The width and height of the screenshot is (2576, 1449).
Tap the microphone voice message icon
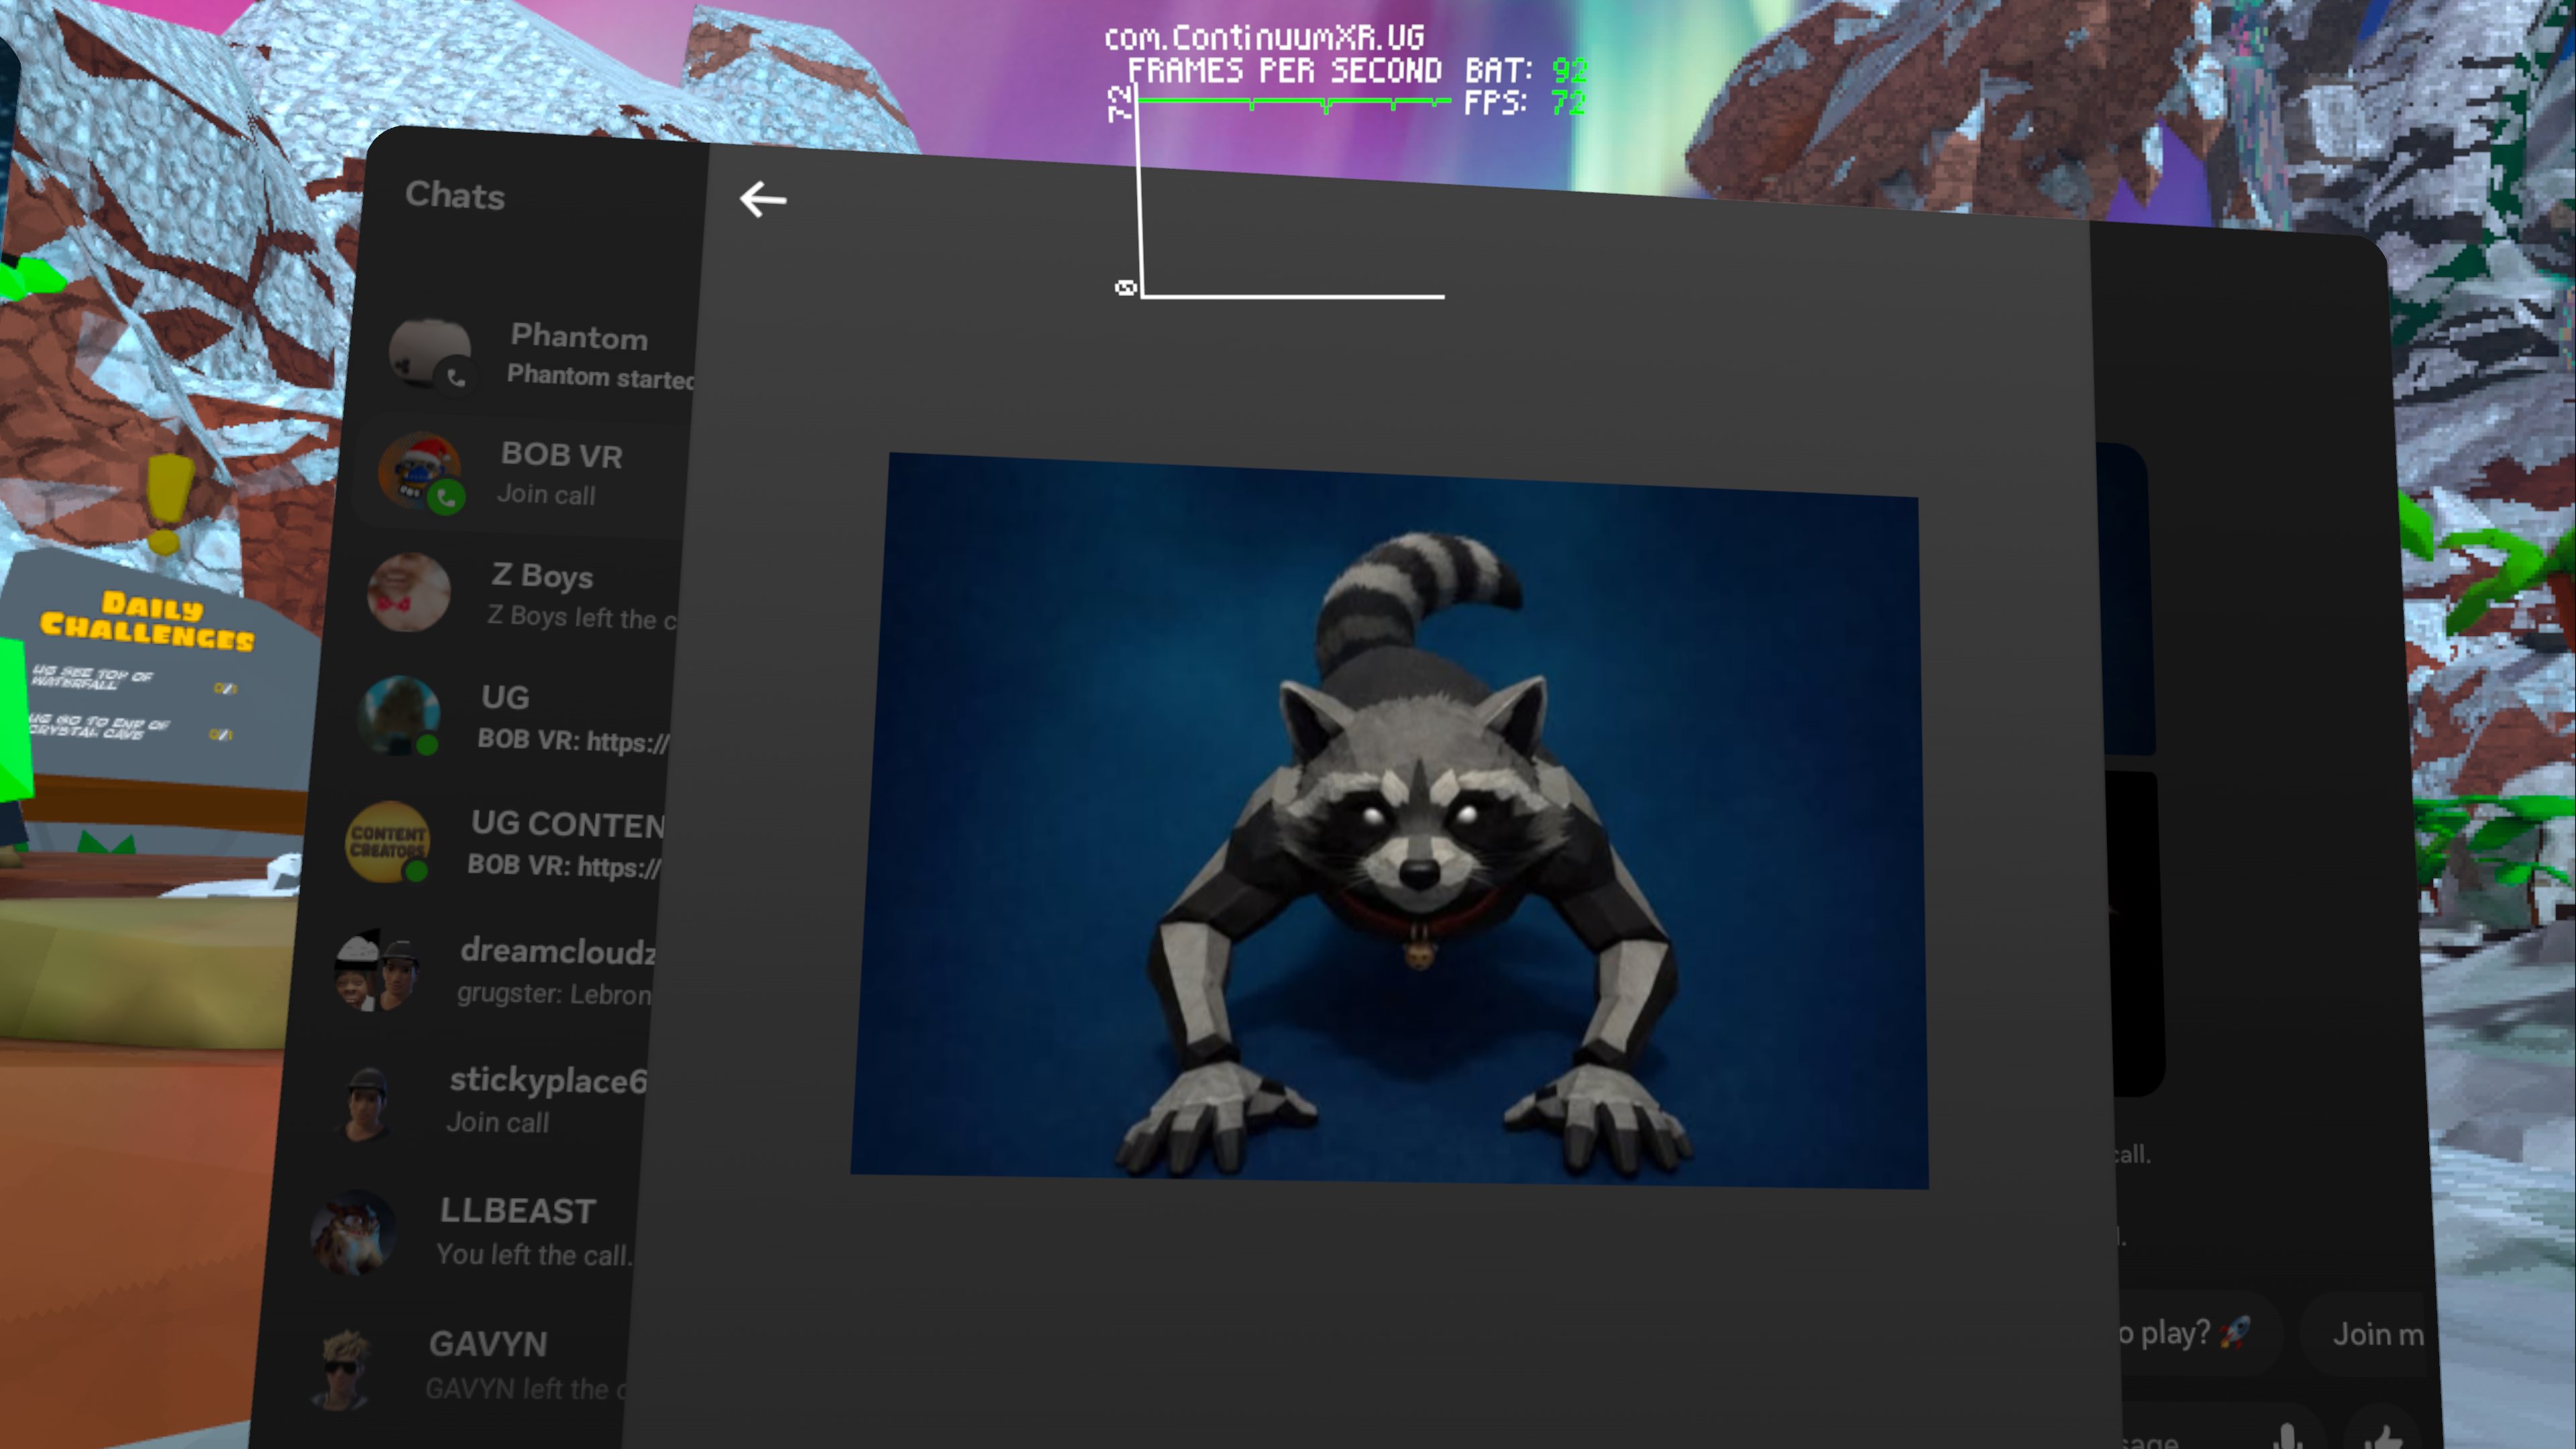click(x=2287, y=1438)
